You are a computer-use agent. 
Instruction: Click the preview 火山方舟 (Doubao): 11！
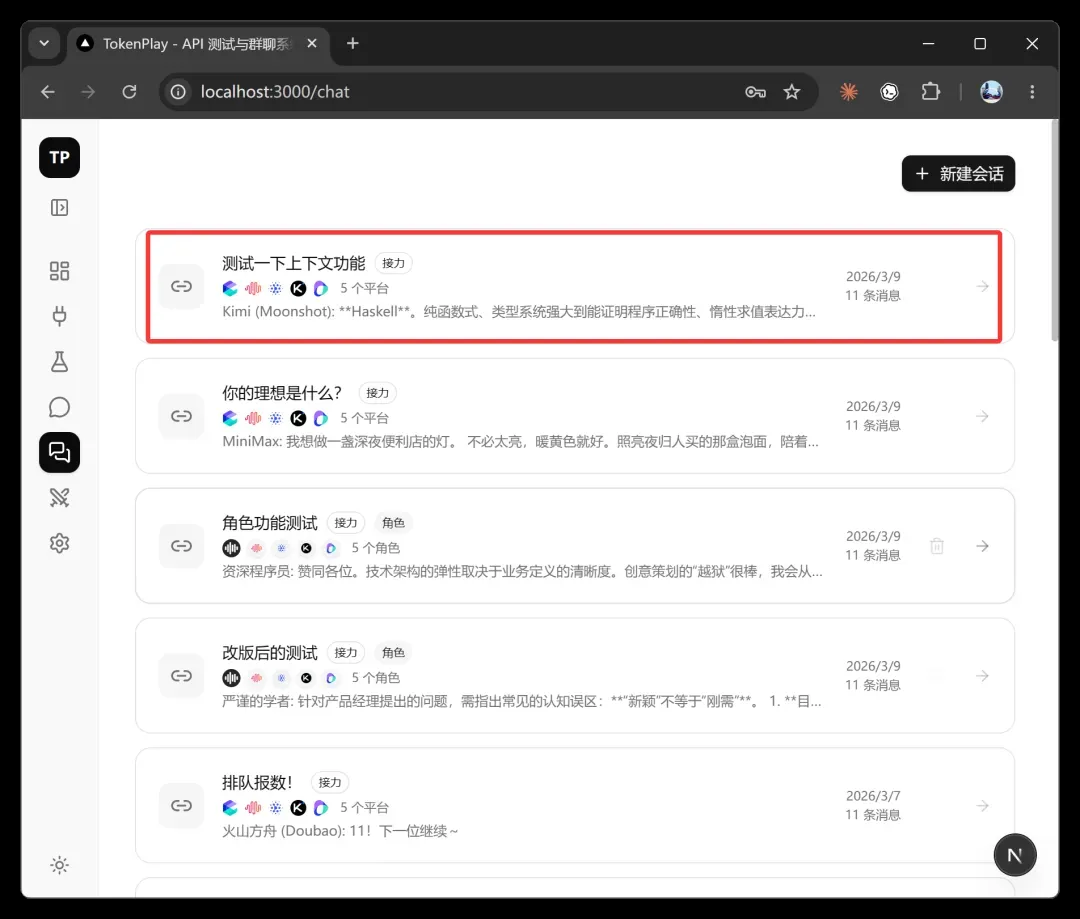point(340,831)
